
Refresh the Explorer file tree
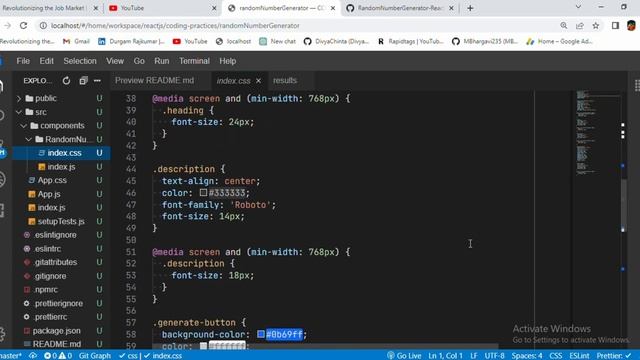coord(66,81)
